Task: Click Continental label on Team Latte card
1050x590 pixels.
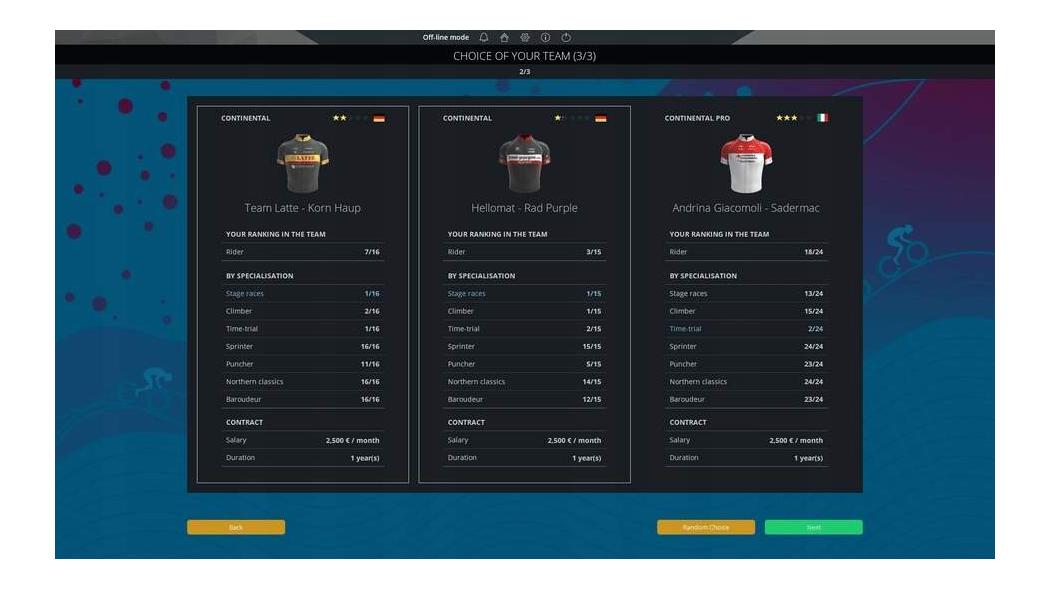Action: pyautogui.click(x=246, y=118)
